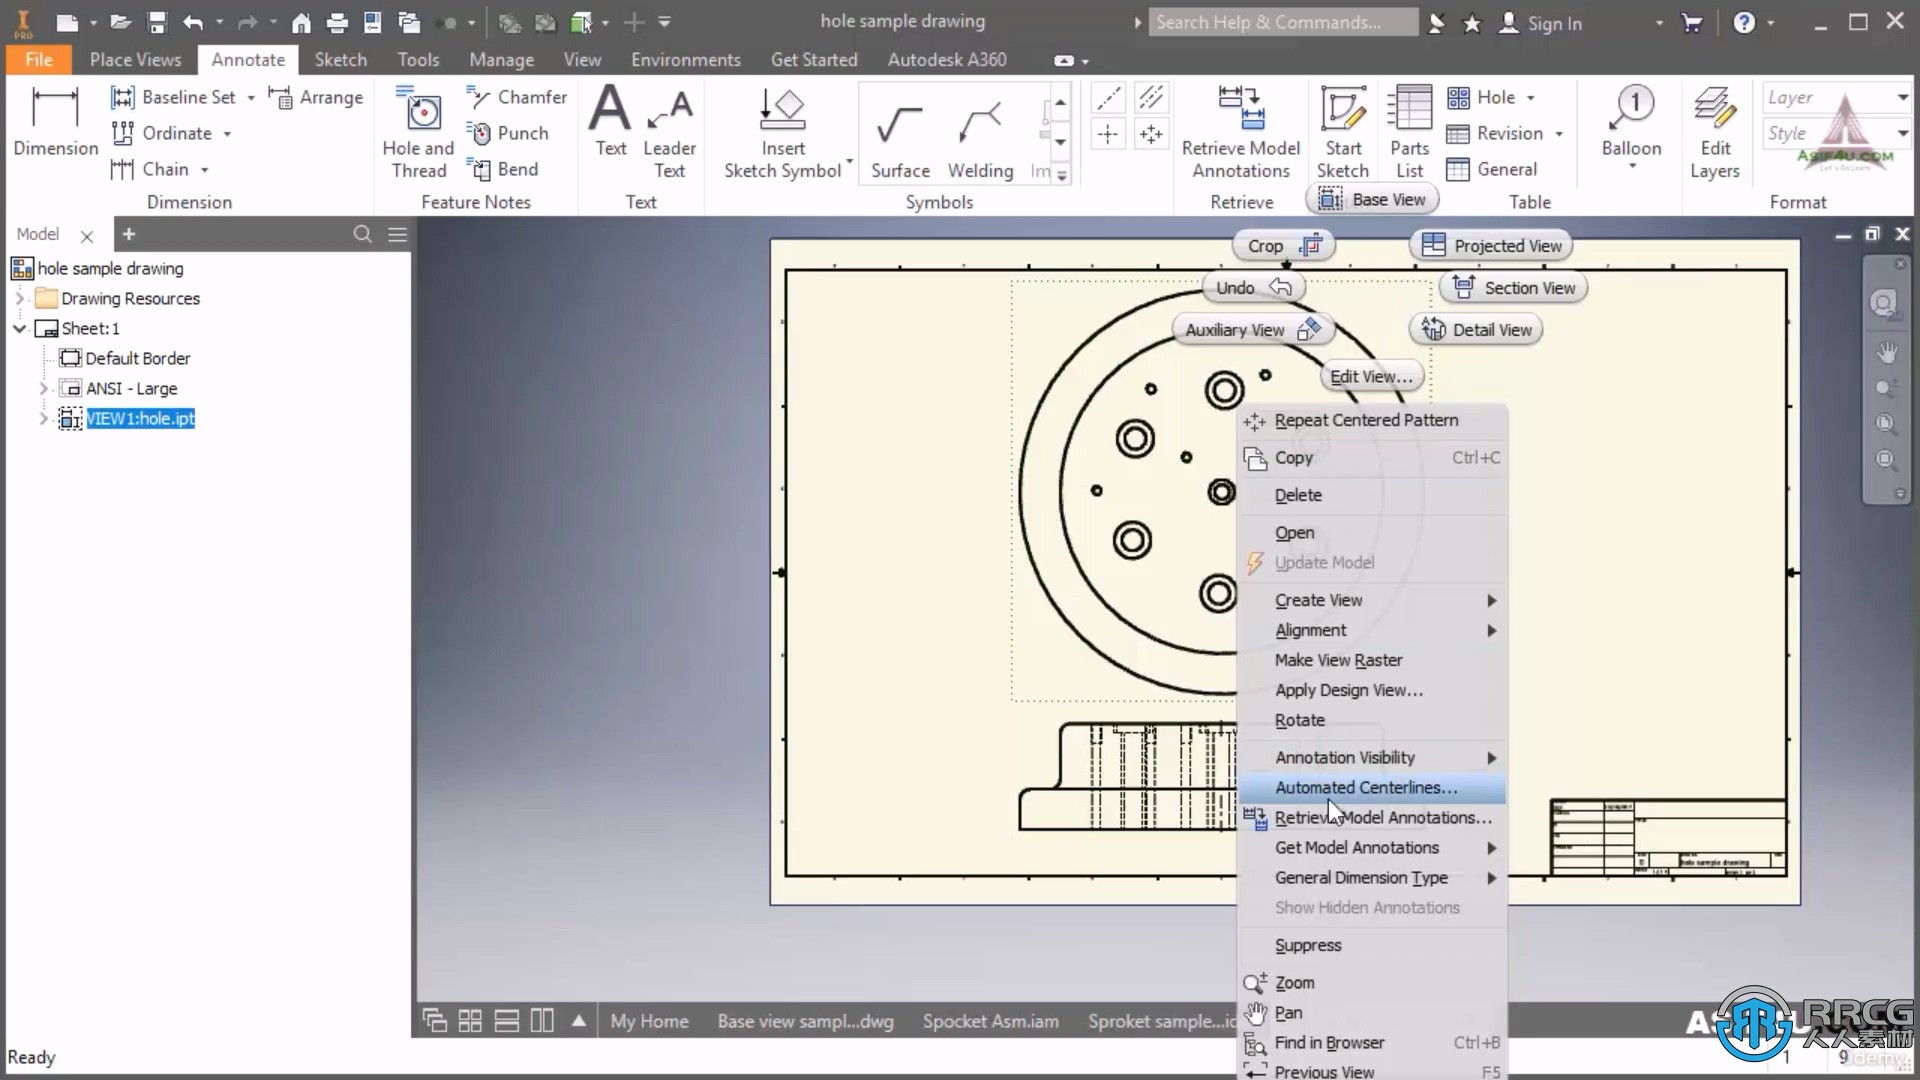Screen dimensions: 1920x1080
Task: Click the Home icon in quick access toolbar
Action: pos(301,22)
